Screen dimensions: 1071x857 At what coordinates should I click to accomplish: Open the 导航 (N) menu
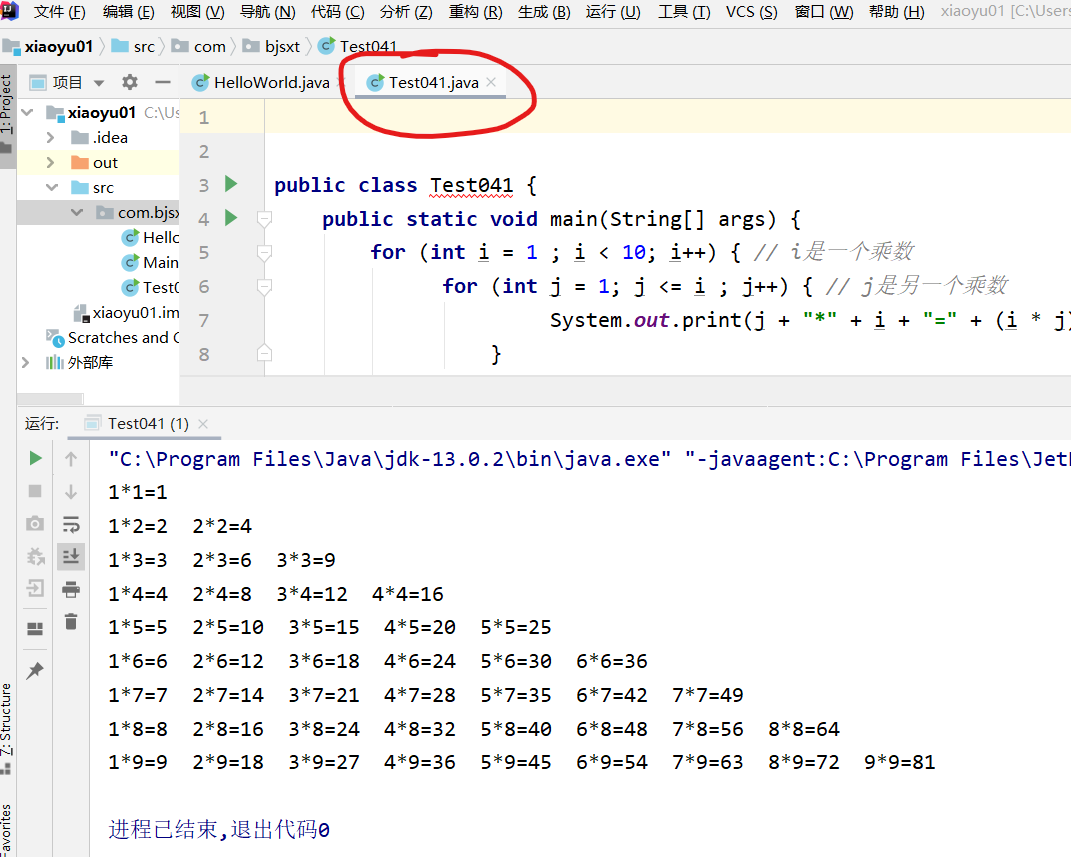click(x=268, y=12)
